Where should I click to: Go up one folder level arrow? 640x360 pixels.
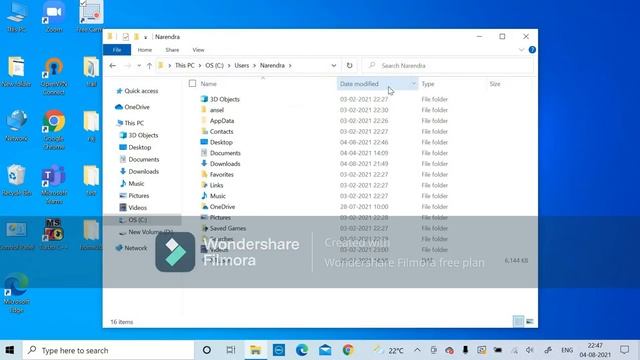point(149,65)
